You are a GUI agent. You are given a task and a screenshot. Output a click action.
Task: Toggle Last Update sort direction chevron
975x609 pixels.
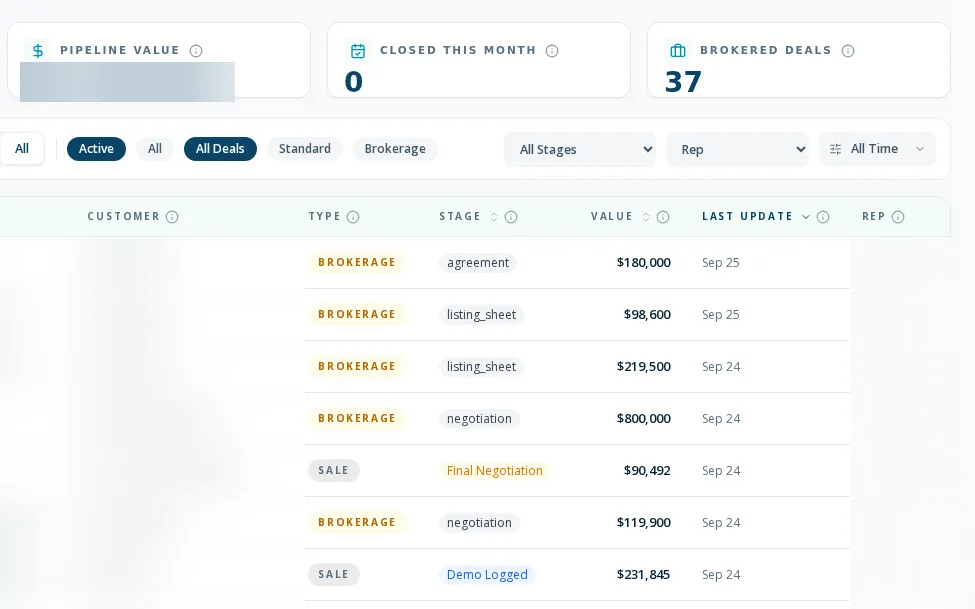click(x=806, y=216)
